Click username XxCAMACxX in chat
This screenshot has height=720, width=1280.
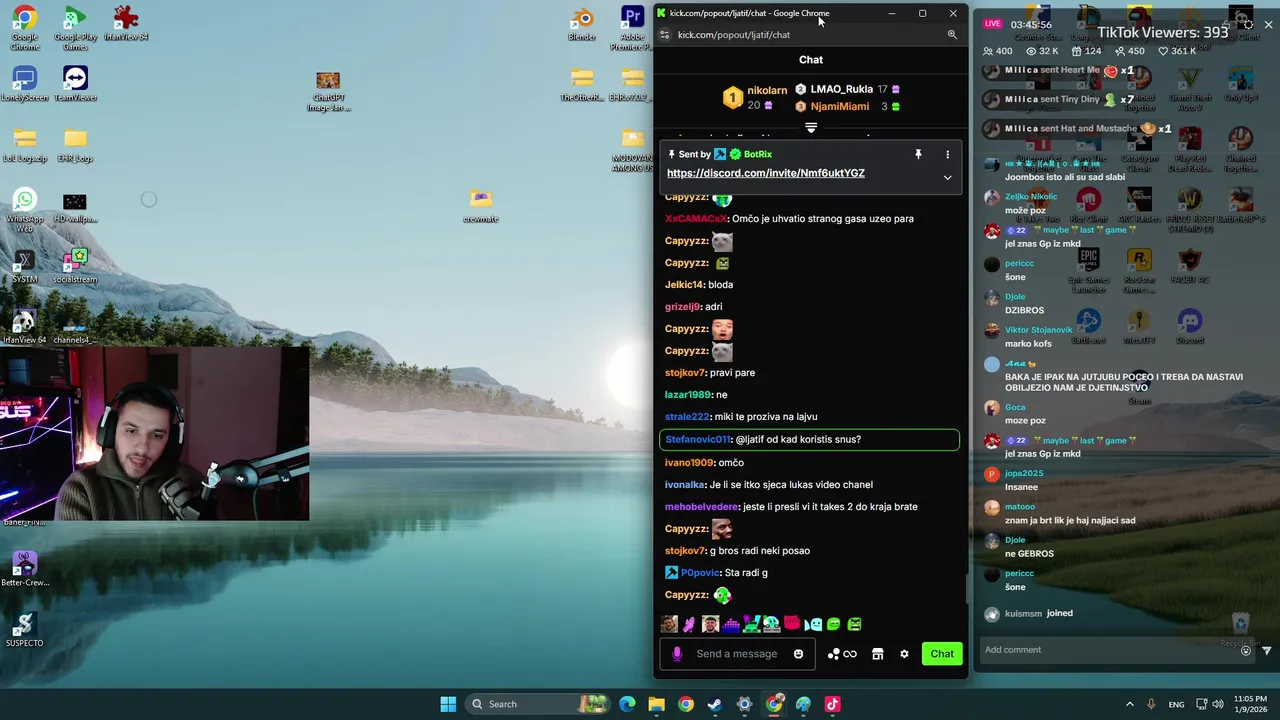click(x=696, y=219)
